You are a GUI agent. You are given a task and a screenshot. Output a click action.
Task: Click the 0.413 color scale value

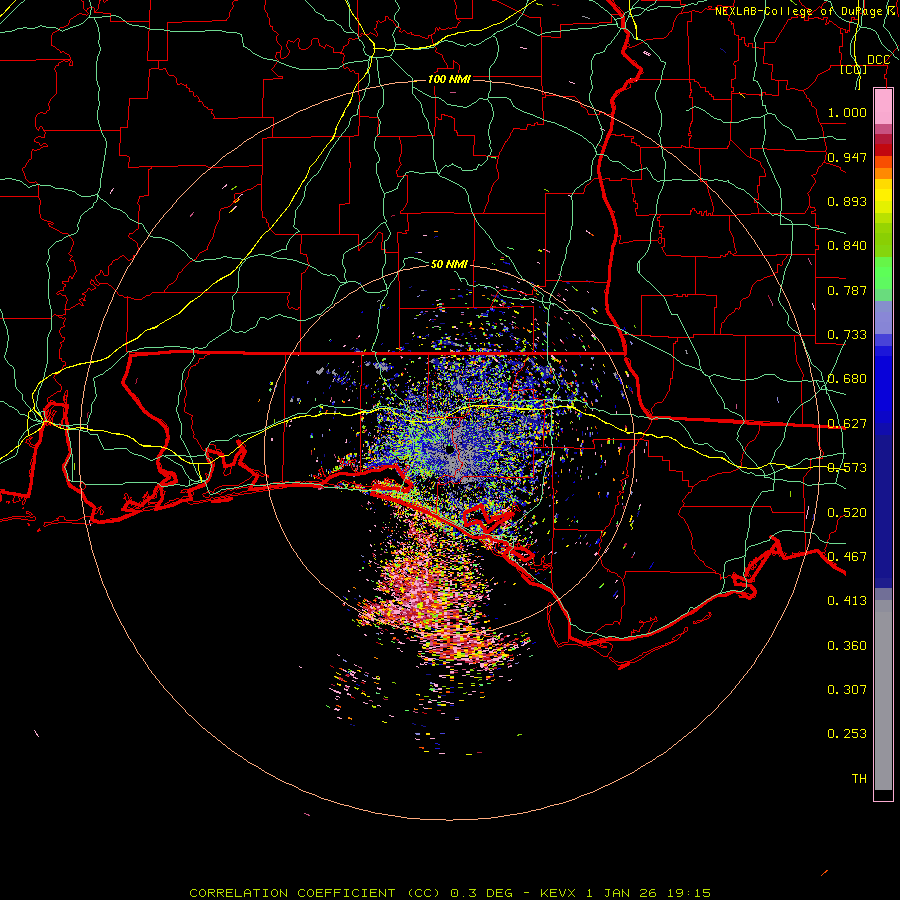(x=847, y=601)
